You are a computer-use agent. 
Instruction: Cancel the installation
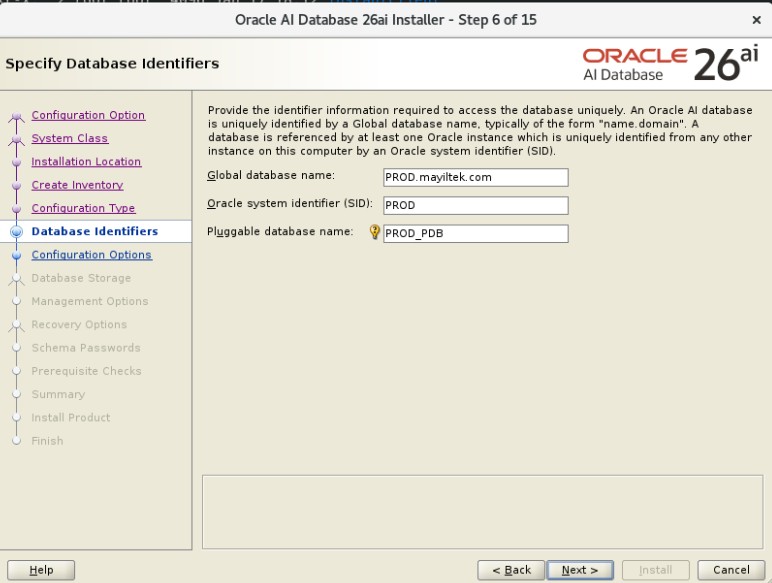click(731, 570)
